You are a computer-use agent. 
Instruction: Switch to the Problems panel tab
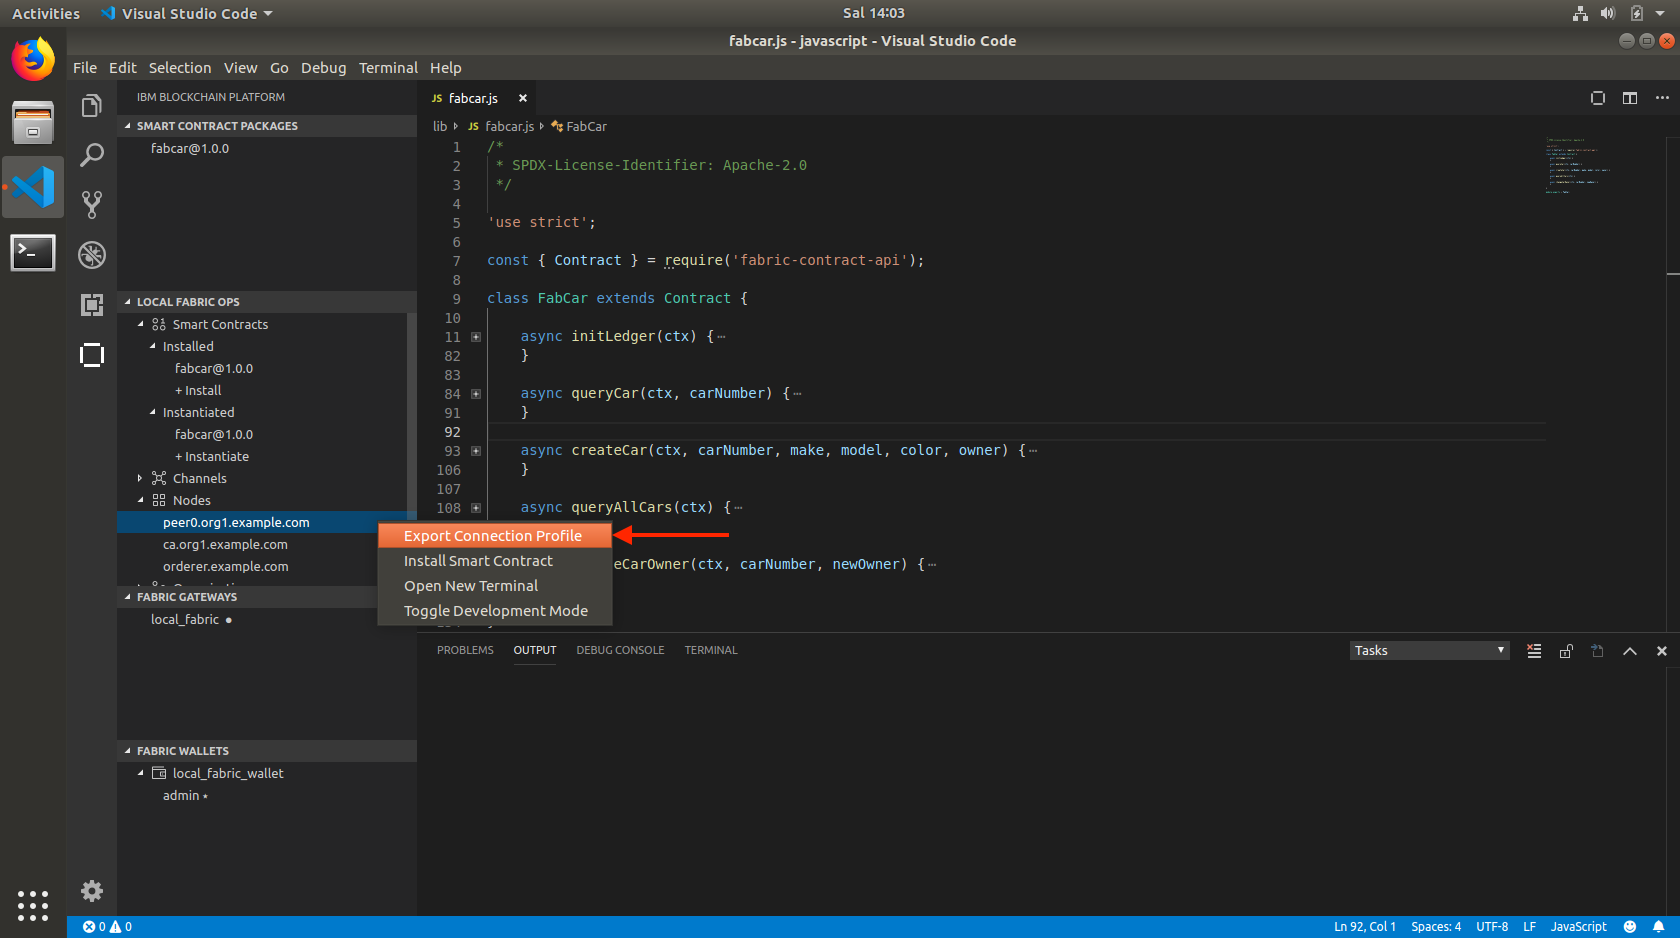(x=465, y=650)
